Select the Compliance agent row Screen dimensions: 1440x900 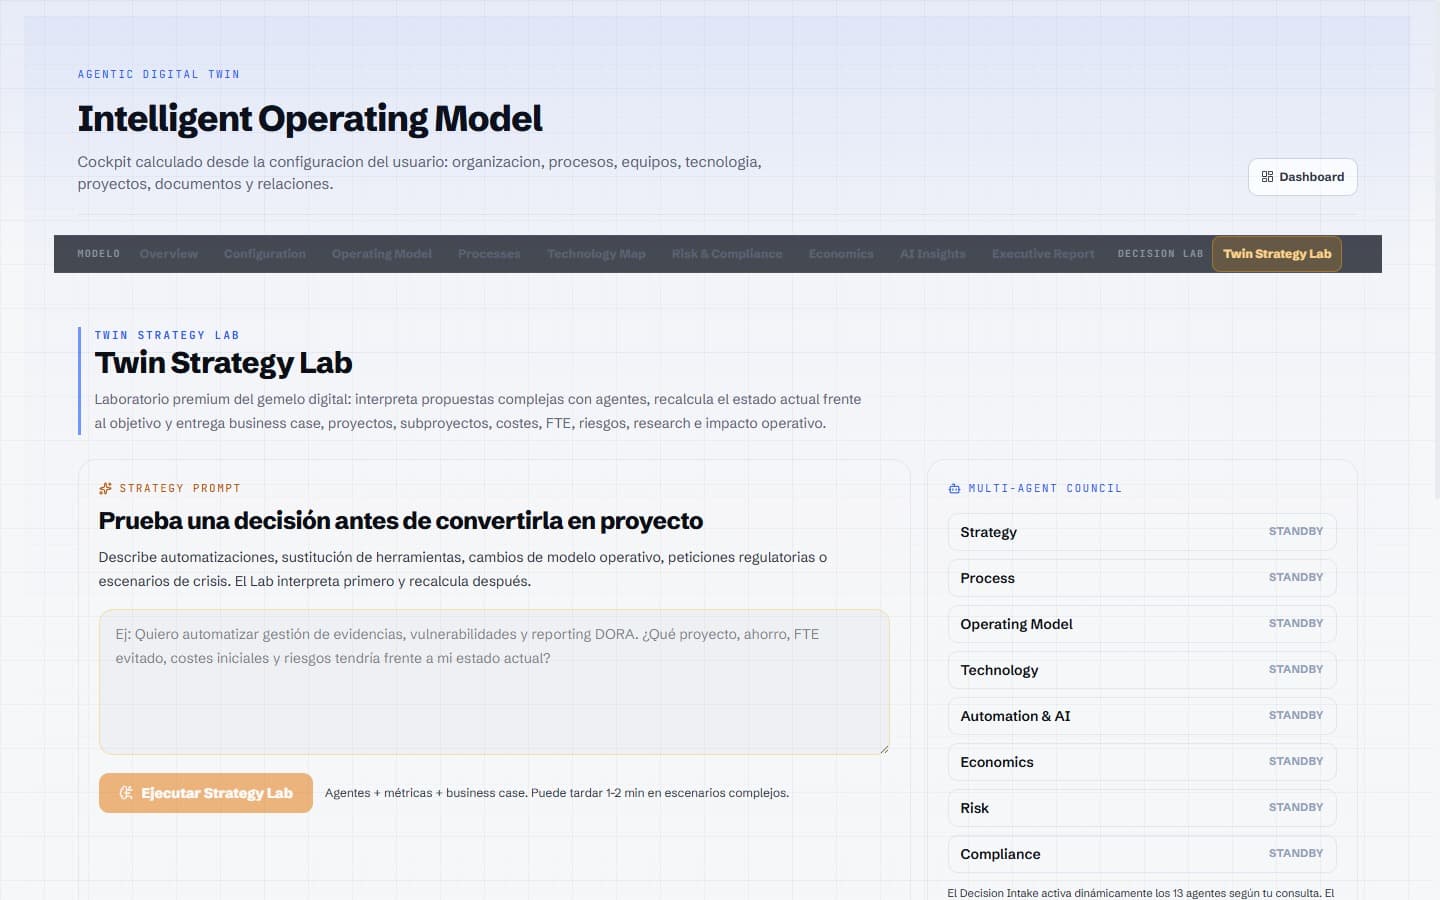[1142, 854]
